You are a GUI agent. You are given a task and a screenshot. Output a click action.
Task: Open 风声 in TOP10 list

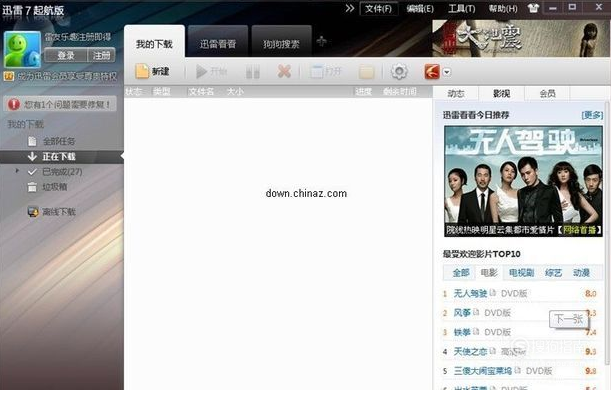point(462,313)
